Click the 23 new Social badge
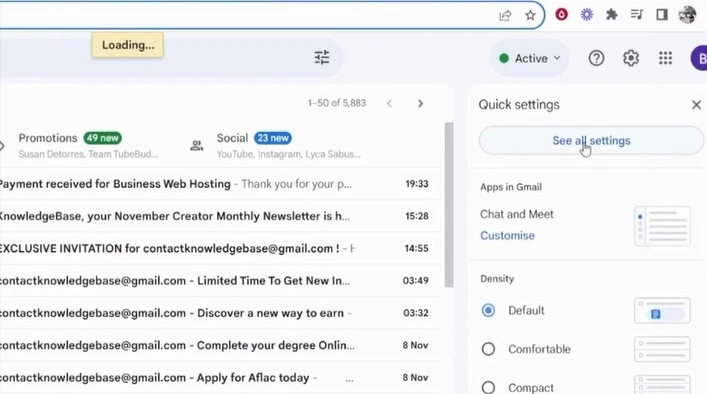This screenshot has width=707, height=394. pos(273,138)
